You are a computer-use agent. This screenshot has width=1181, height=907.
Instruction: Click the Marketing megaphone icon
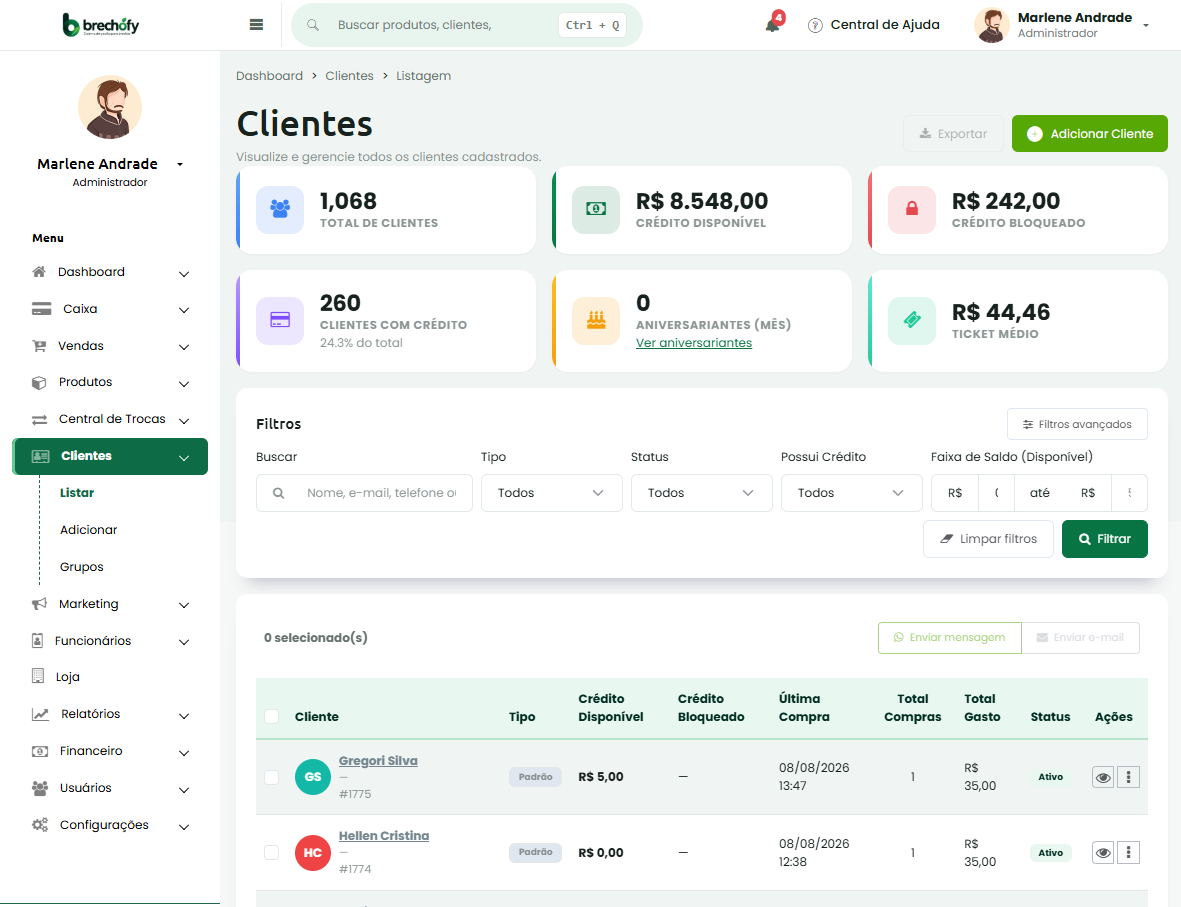point(39,604)
